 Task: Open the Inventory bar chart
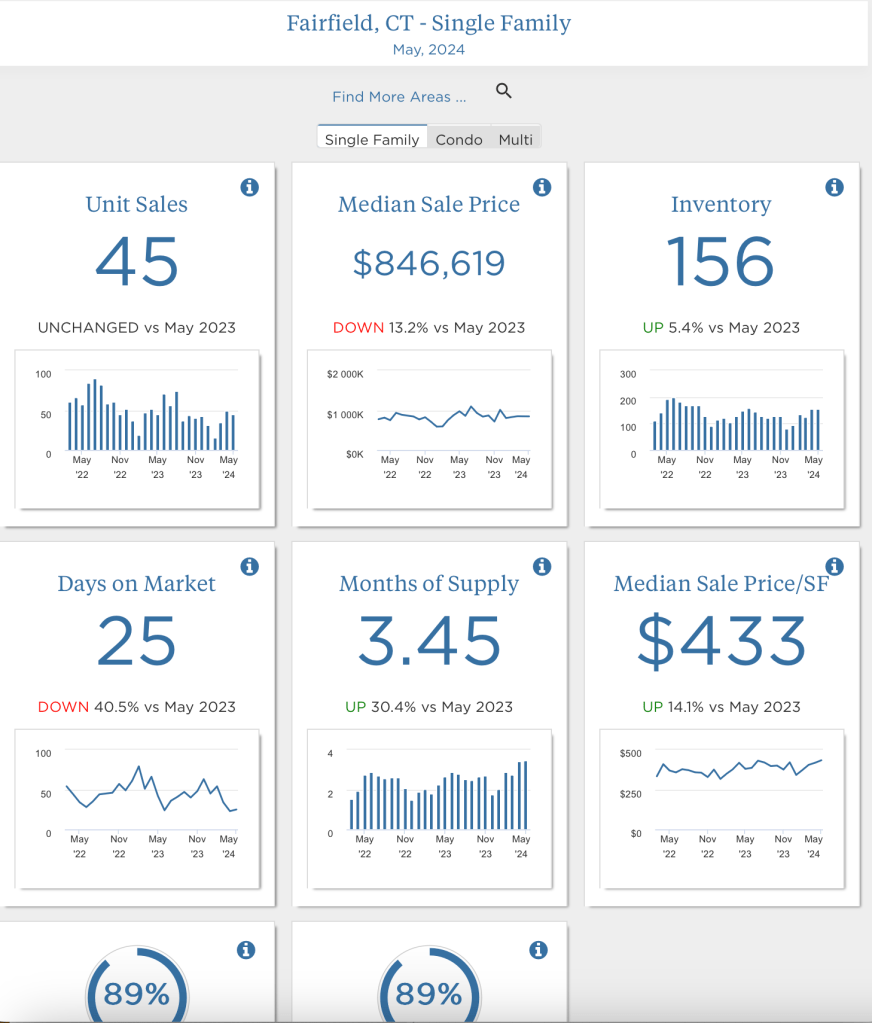pos(721,428)
